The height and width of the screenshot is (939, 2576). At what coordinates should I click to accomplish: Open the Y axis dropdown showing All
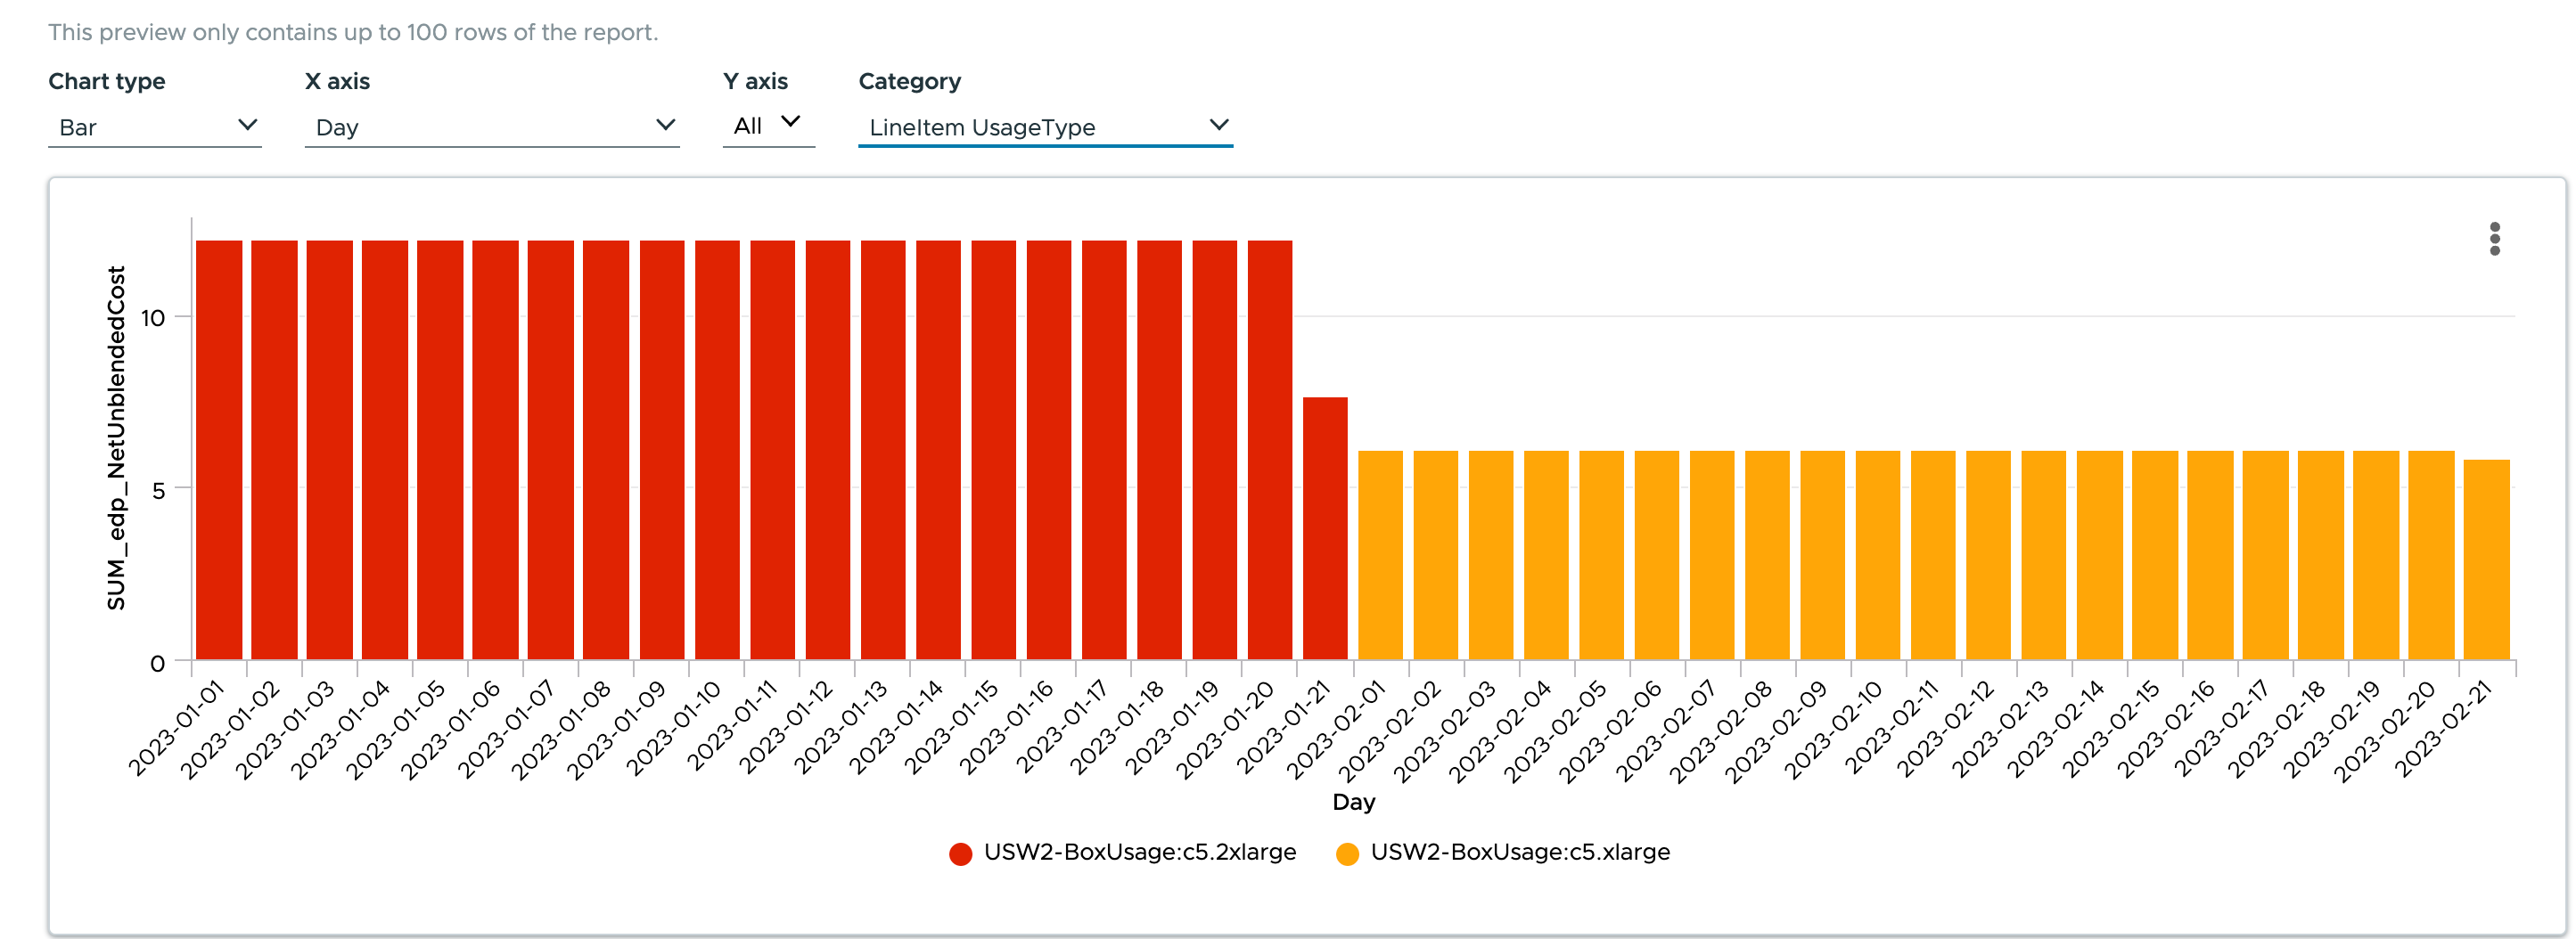tap(768, 126)
